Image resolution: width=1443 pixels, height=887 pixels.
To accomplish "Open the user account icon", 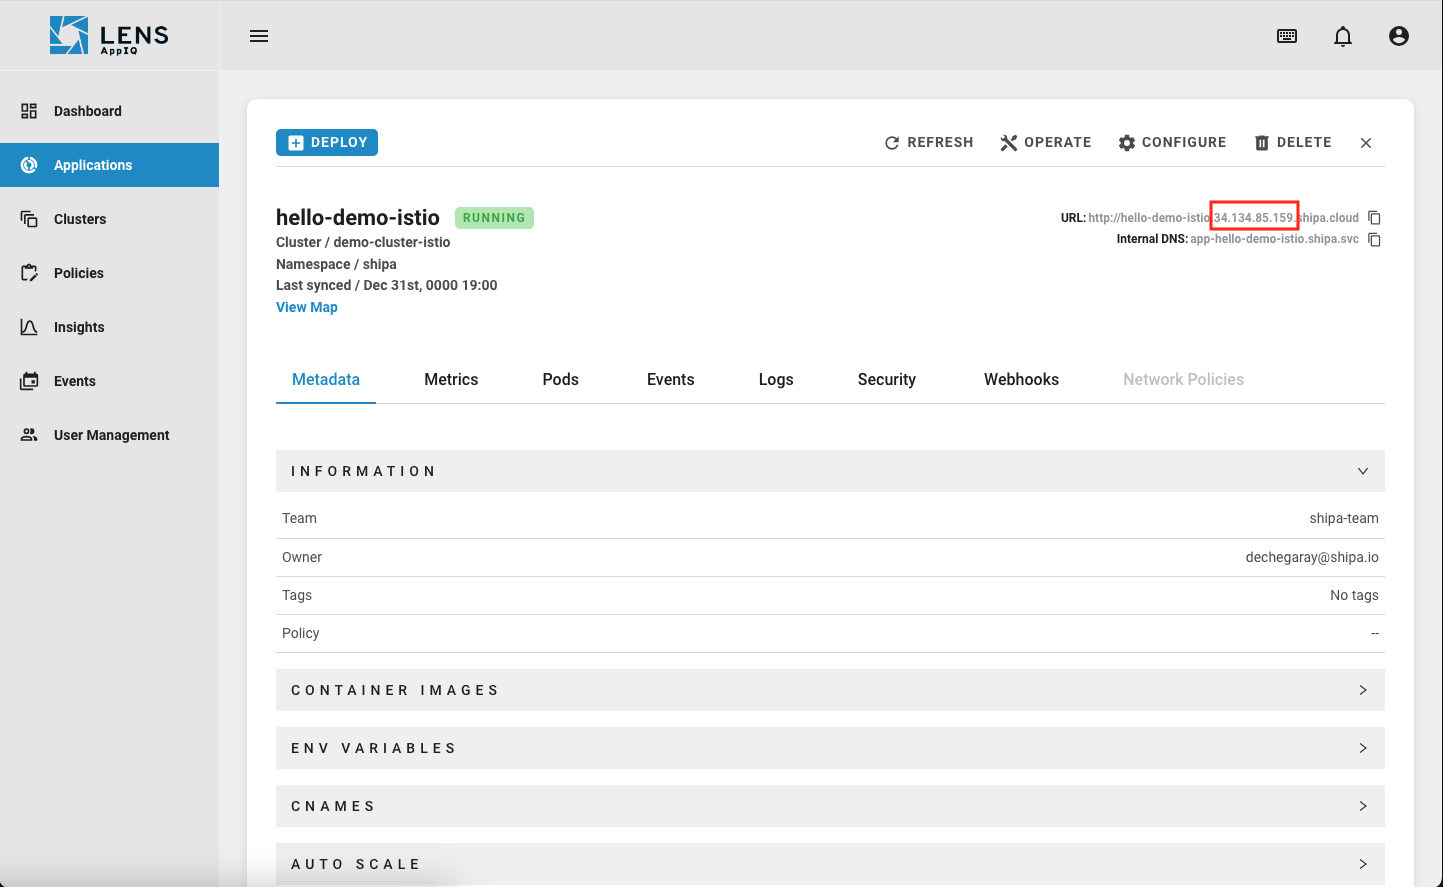I will tap(1399, 36).
